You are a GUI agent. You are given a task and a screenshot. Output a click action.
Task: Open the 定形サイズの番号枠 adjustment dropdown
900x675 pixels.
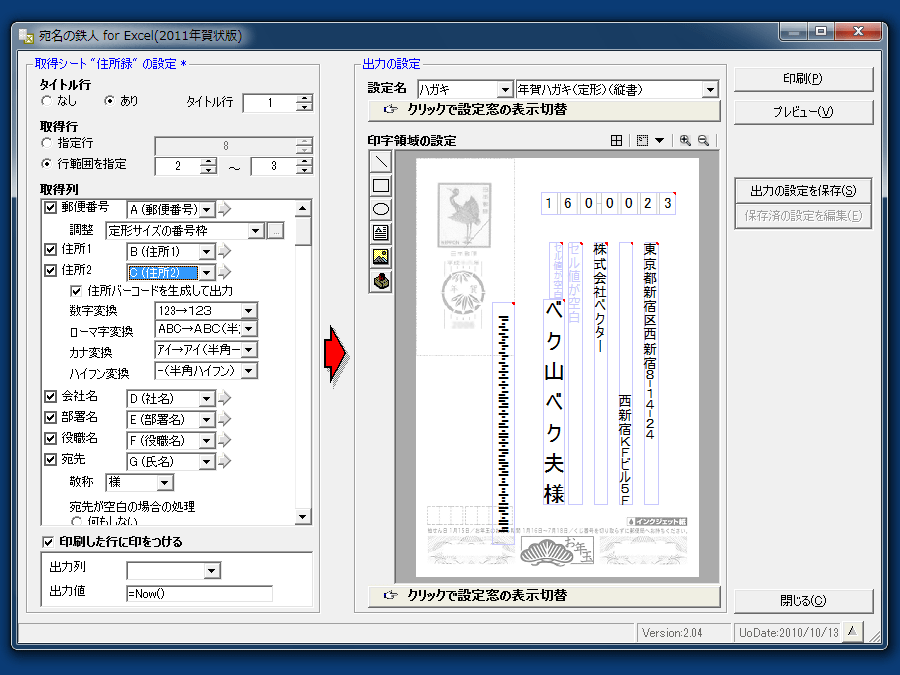[256, 231]
